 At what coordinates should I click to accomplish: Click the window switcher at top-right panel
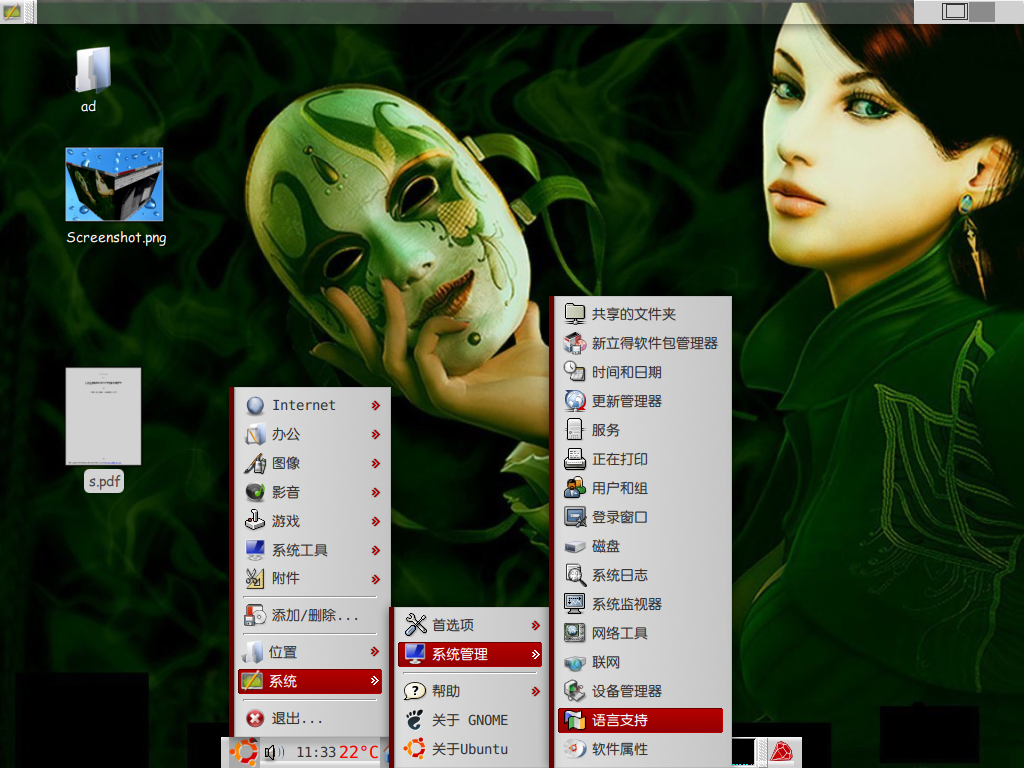tap(968, 11)
